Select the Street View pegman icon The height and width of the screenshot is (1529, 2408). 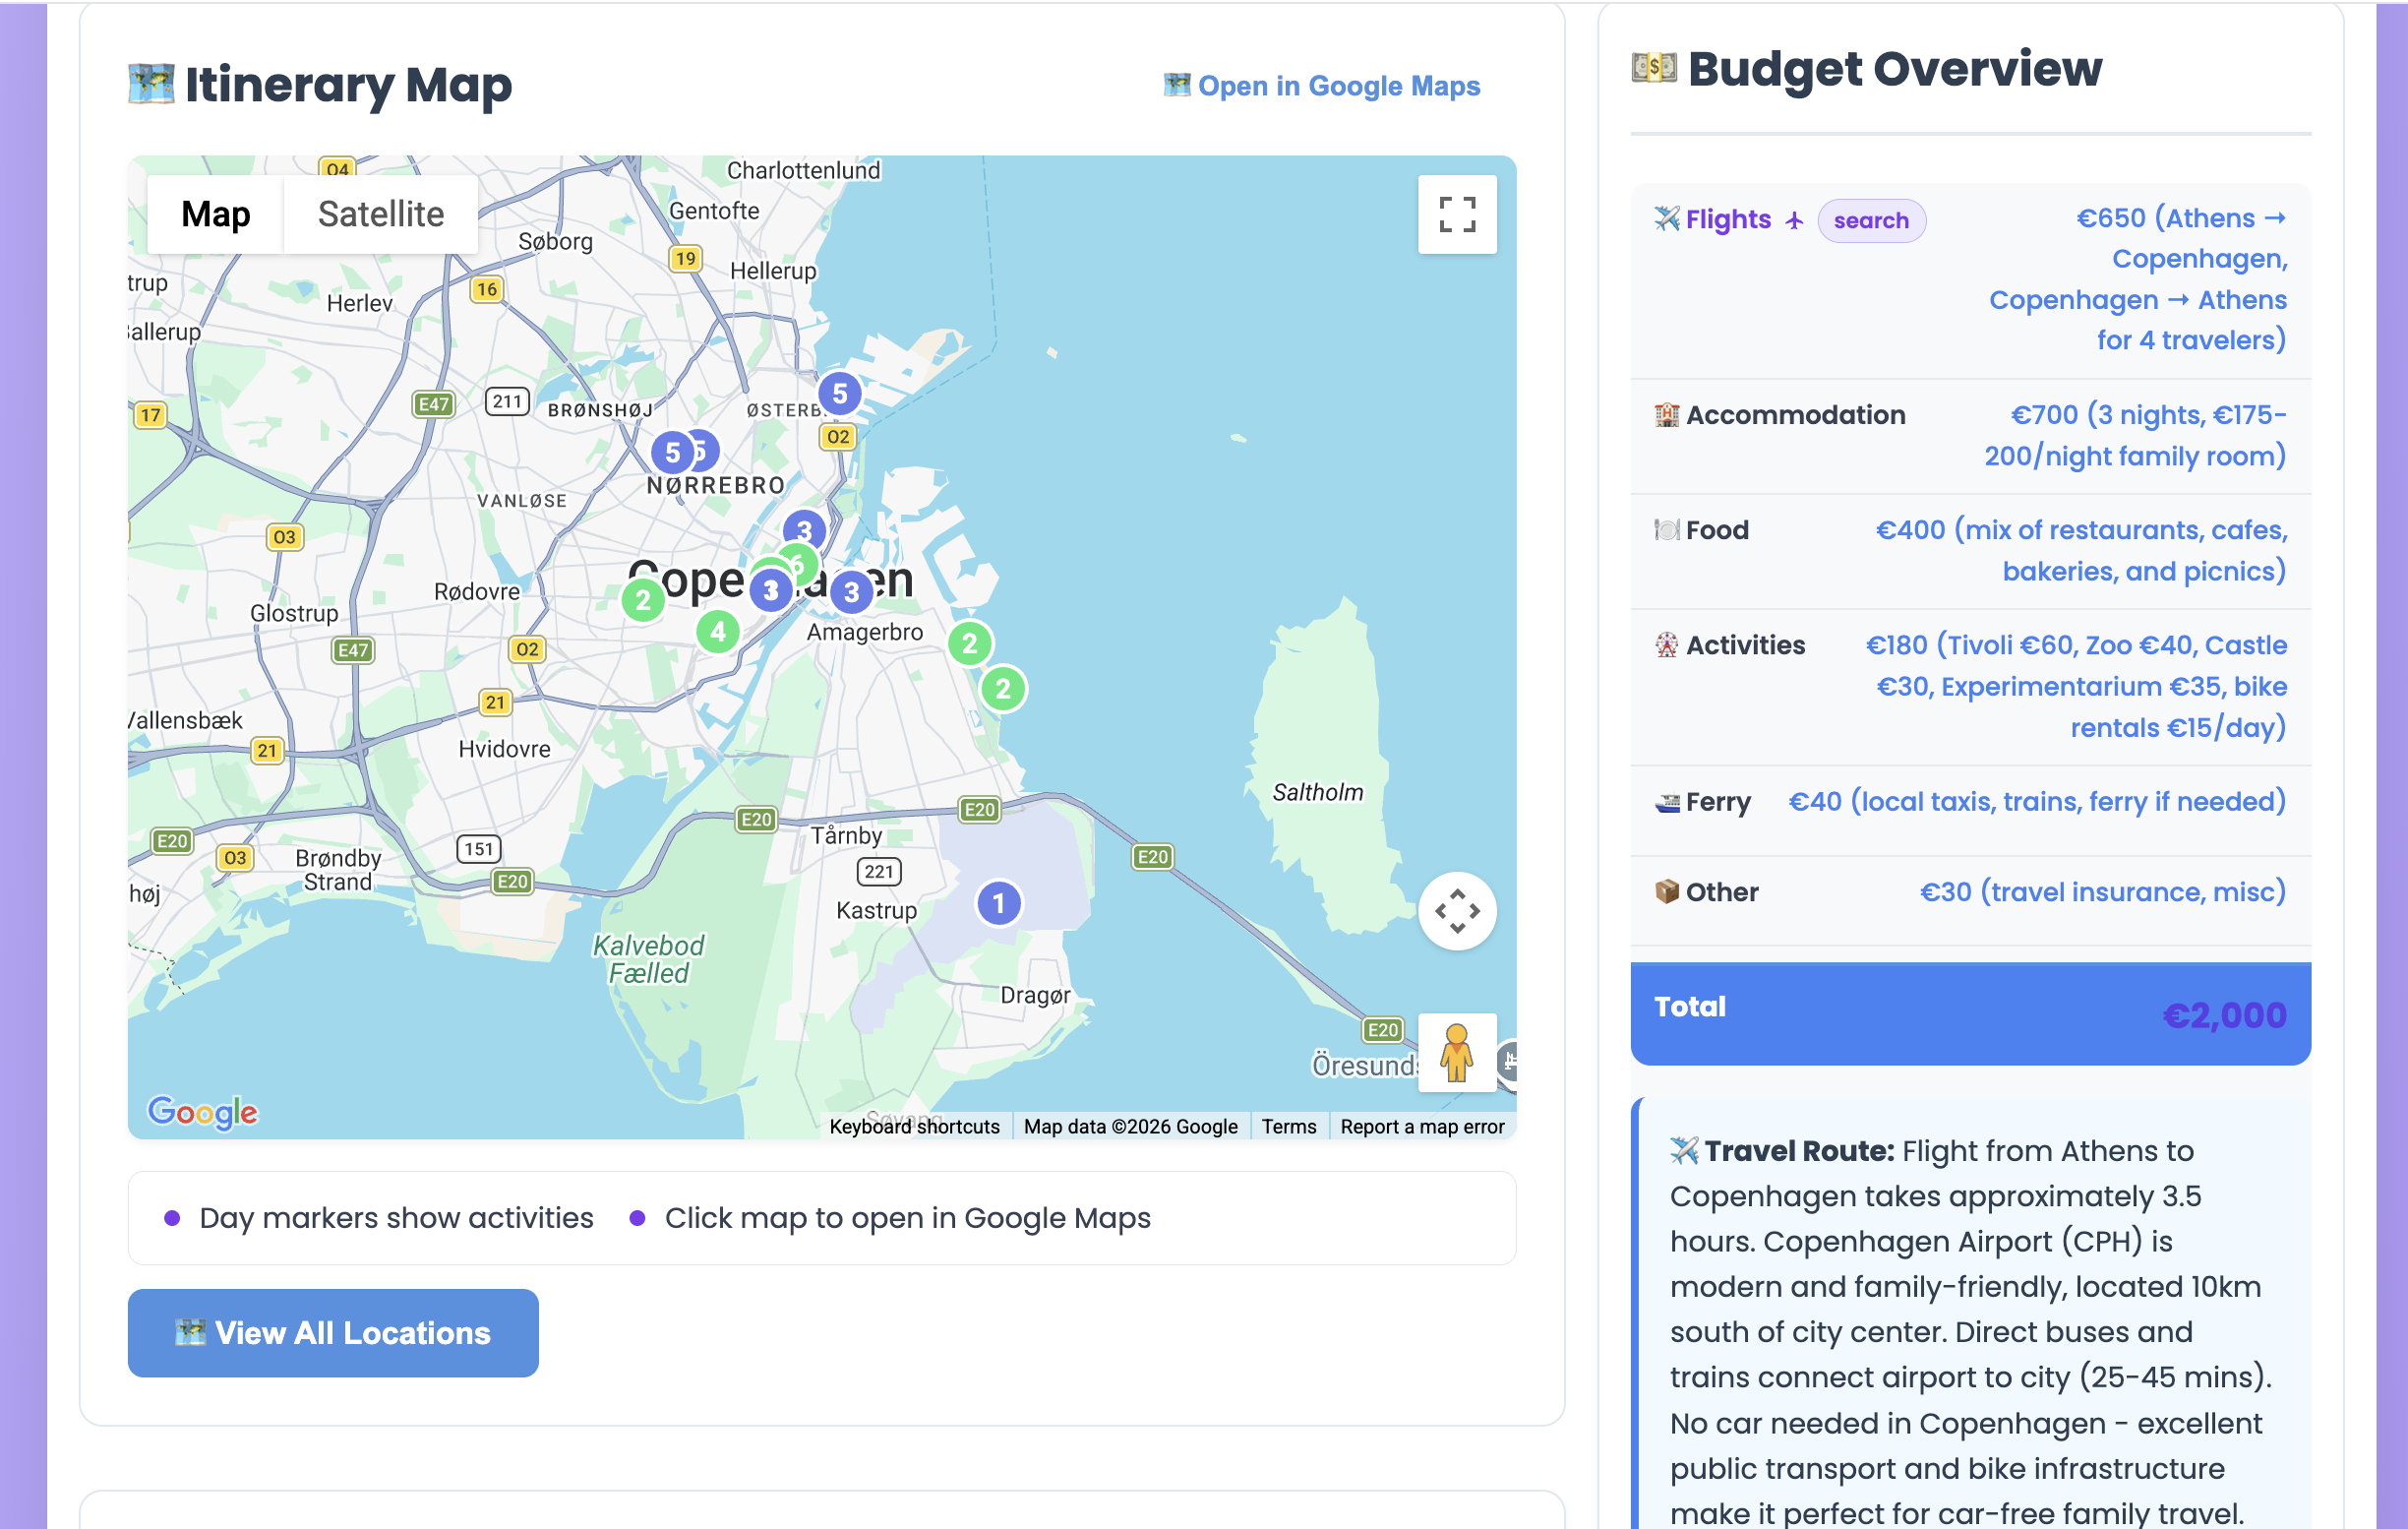pos(1457,1052)
